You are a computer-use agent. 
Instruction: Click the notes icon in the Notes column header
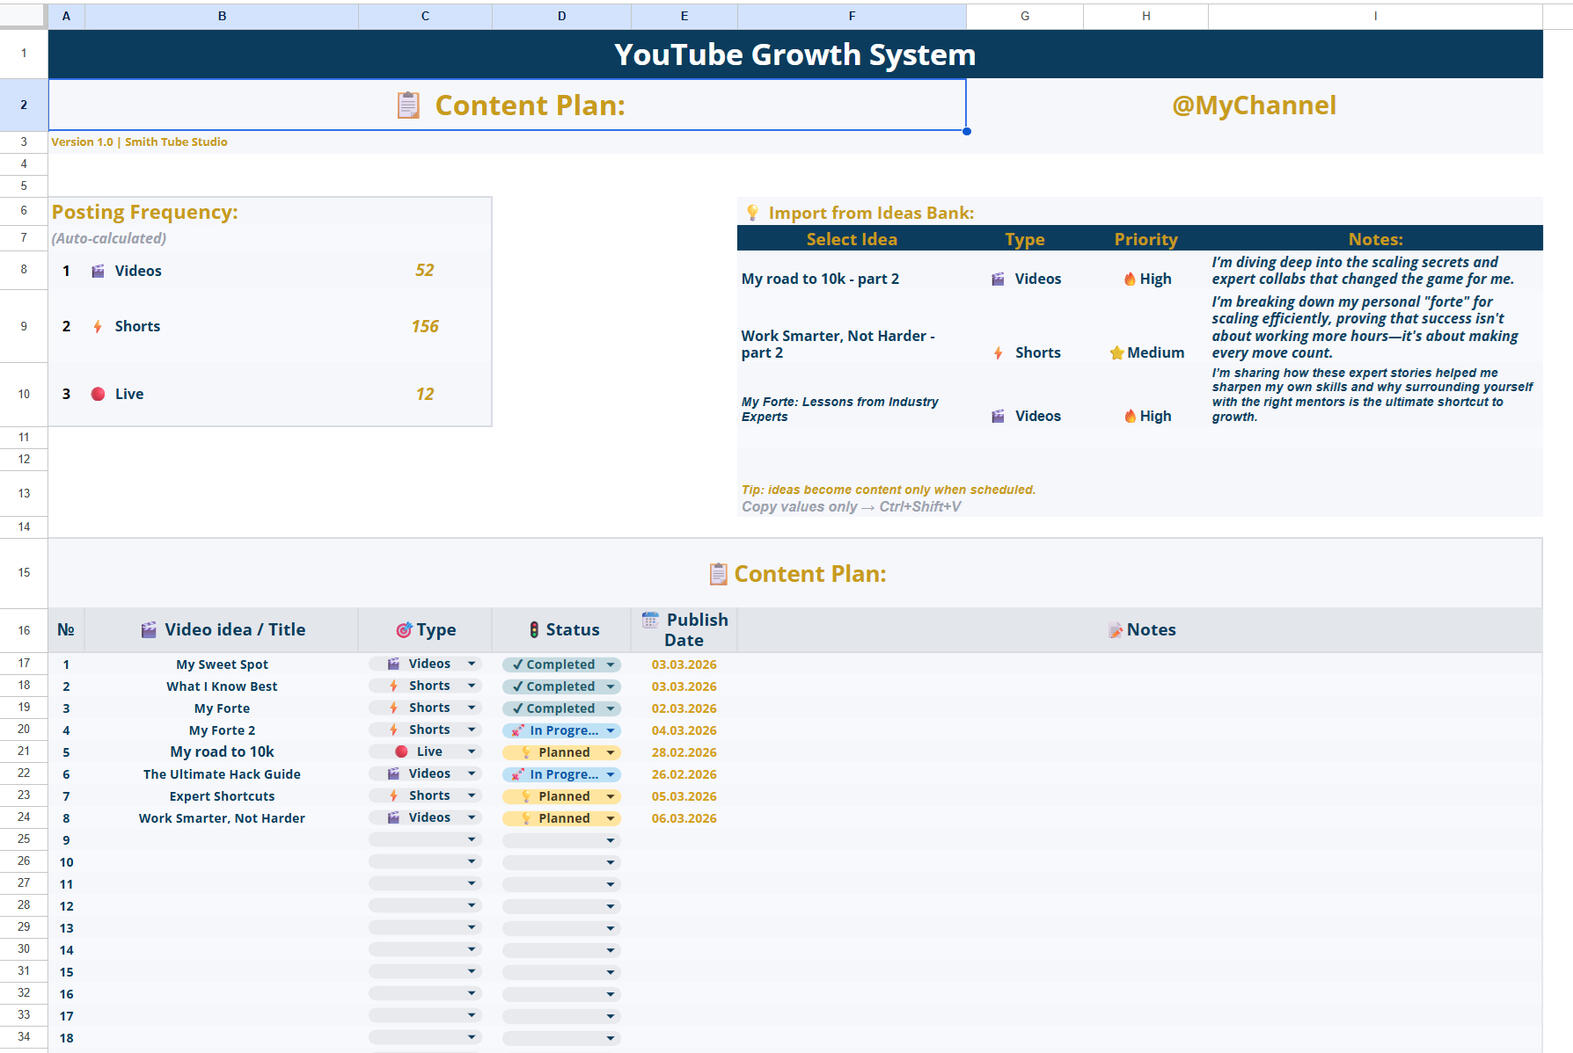[1115, 630]
